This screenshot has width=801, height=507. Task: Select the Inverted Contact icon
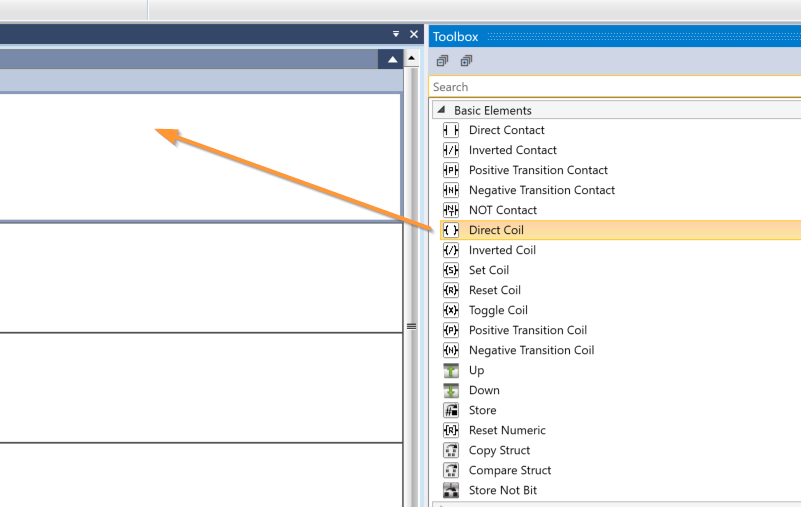click(x=450, y=150)
